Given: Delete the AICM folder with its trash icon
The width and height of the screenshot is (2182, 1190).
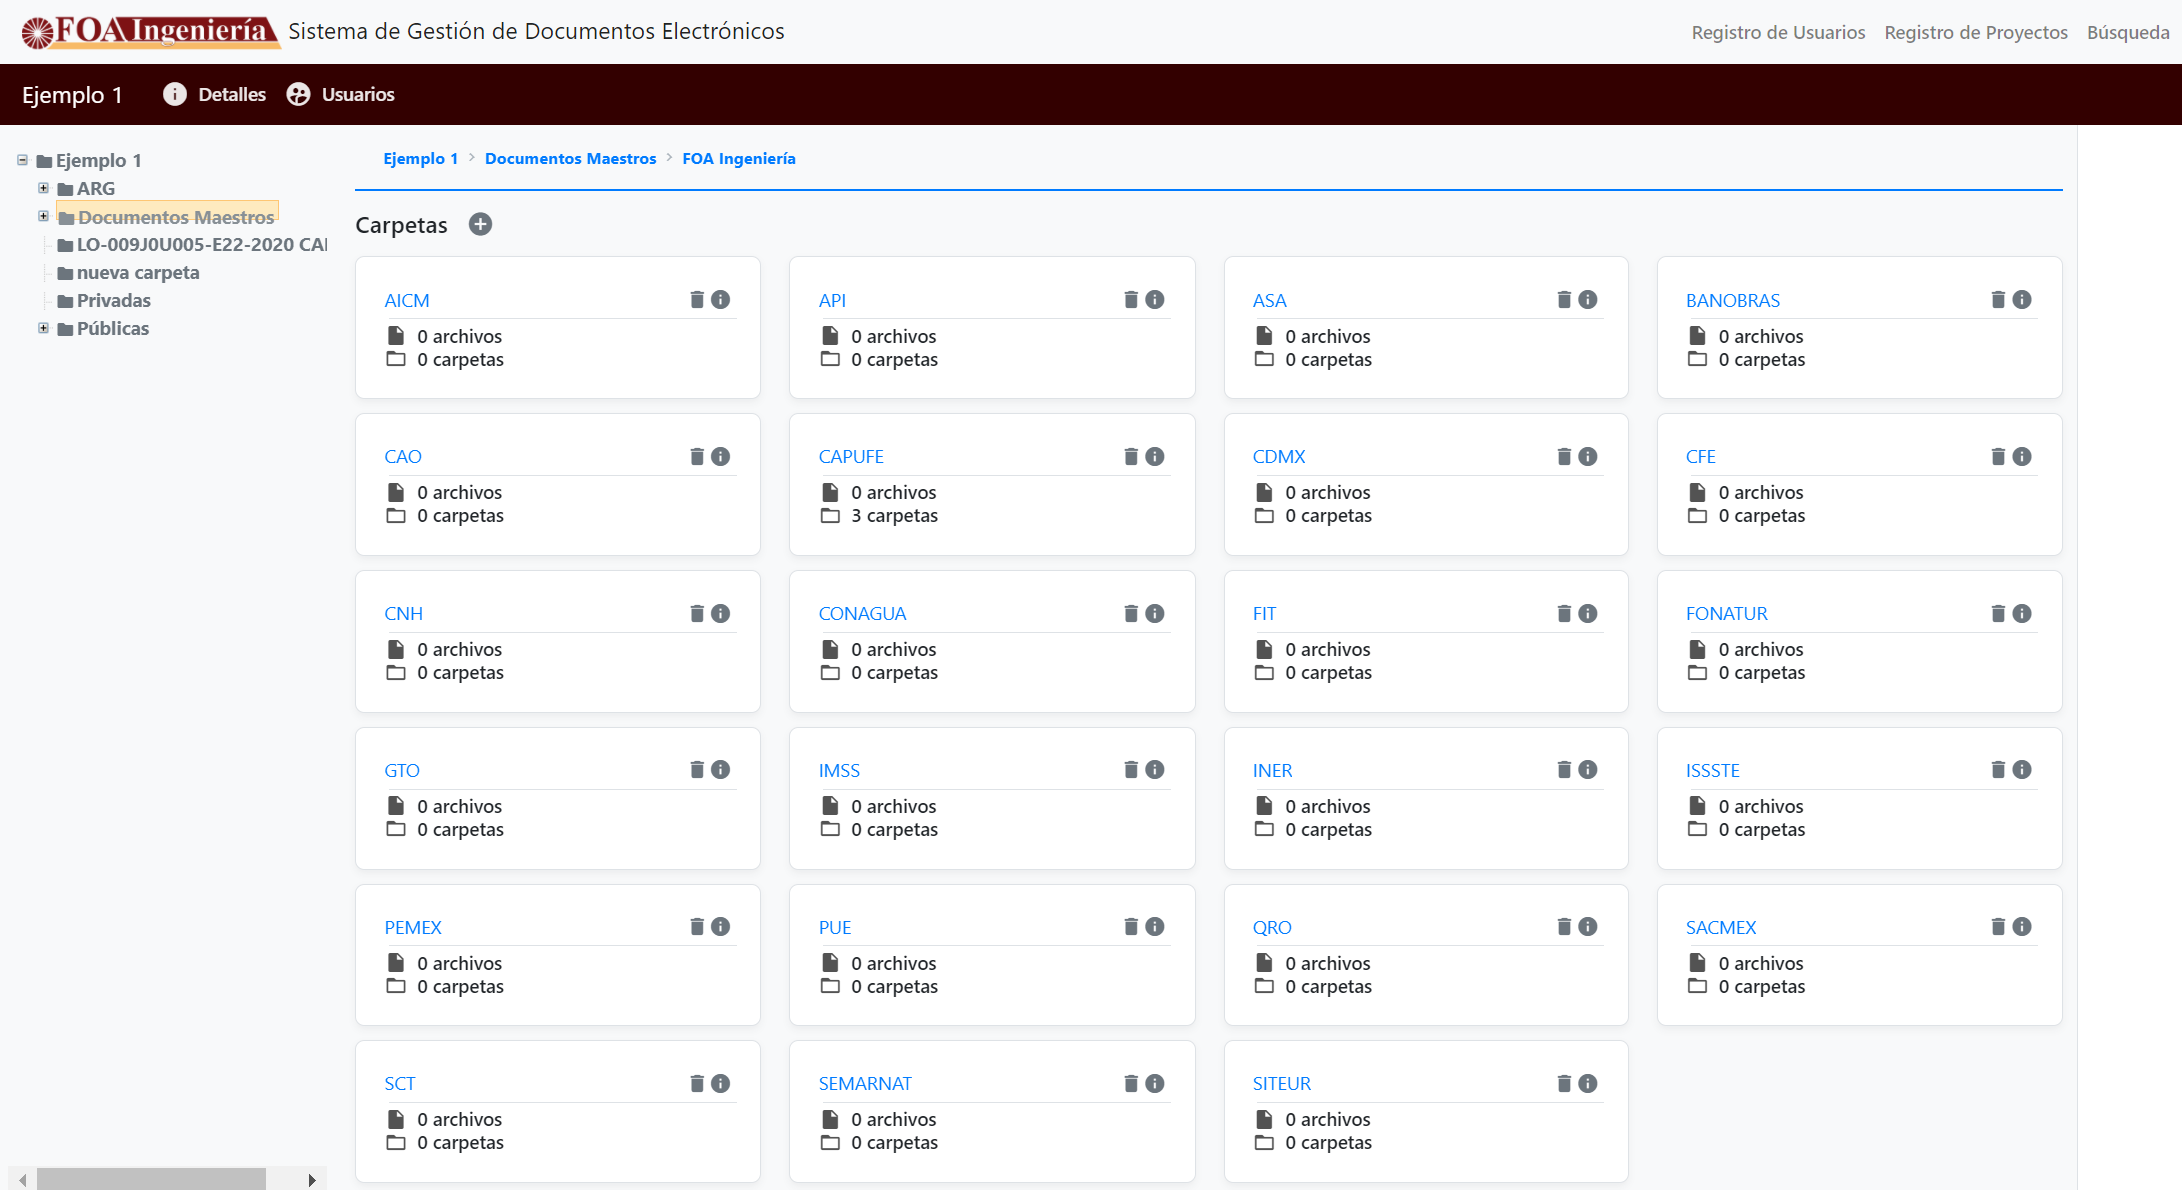Looking at the screenshot, I should (697, 300).
